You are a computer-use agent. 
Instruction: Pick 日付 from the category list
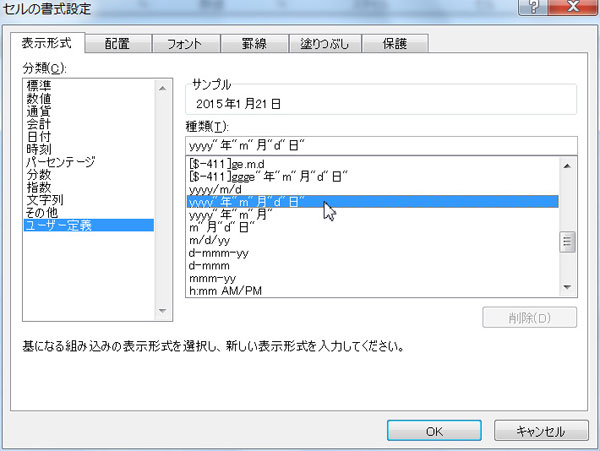click(x=39, y=137)
